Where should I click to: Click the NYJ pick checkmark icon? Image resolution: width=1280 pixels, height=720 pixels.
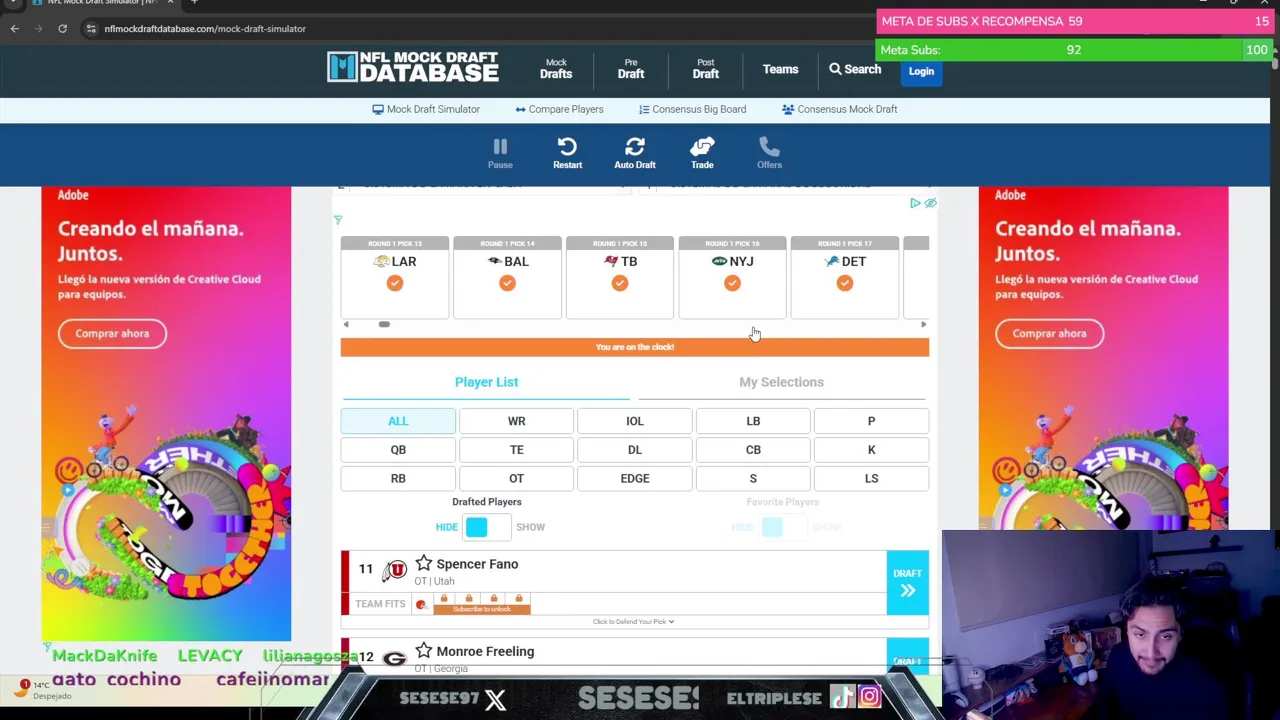click(x=732, y=283)
